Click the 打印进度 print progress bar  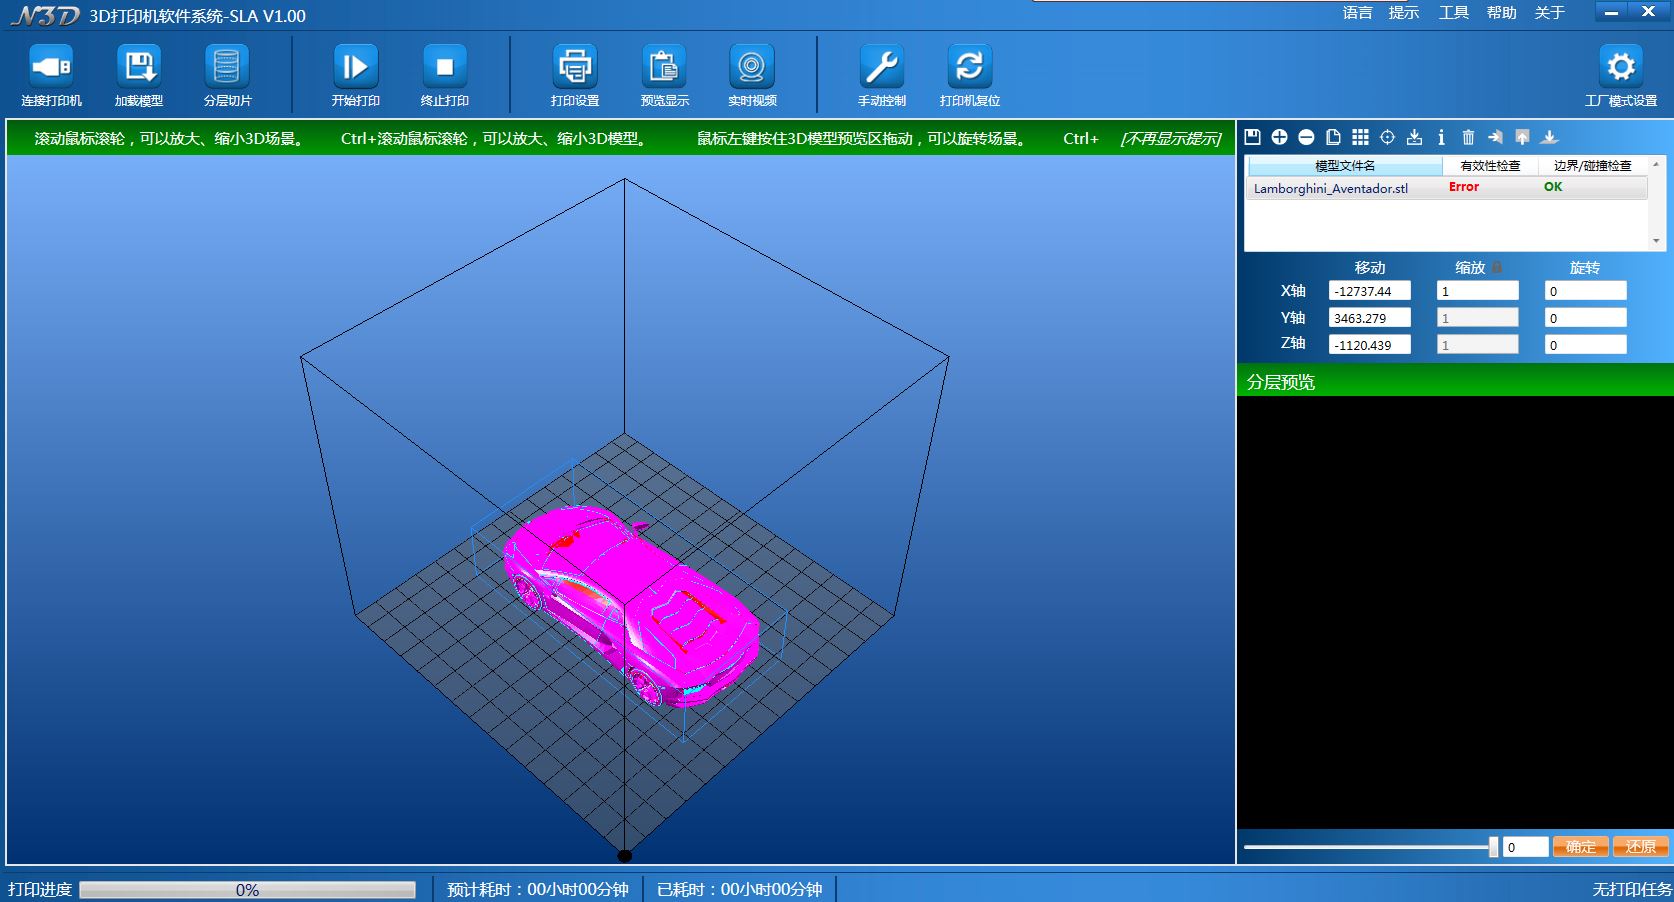(247, 890)
